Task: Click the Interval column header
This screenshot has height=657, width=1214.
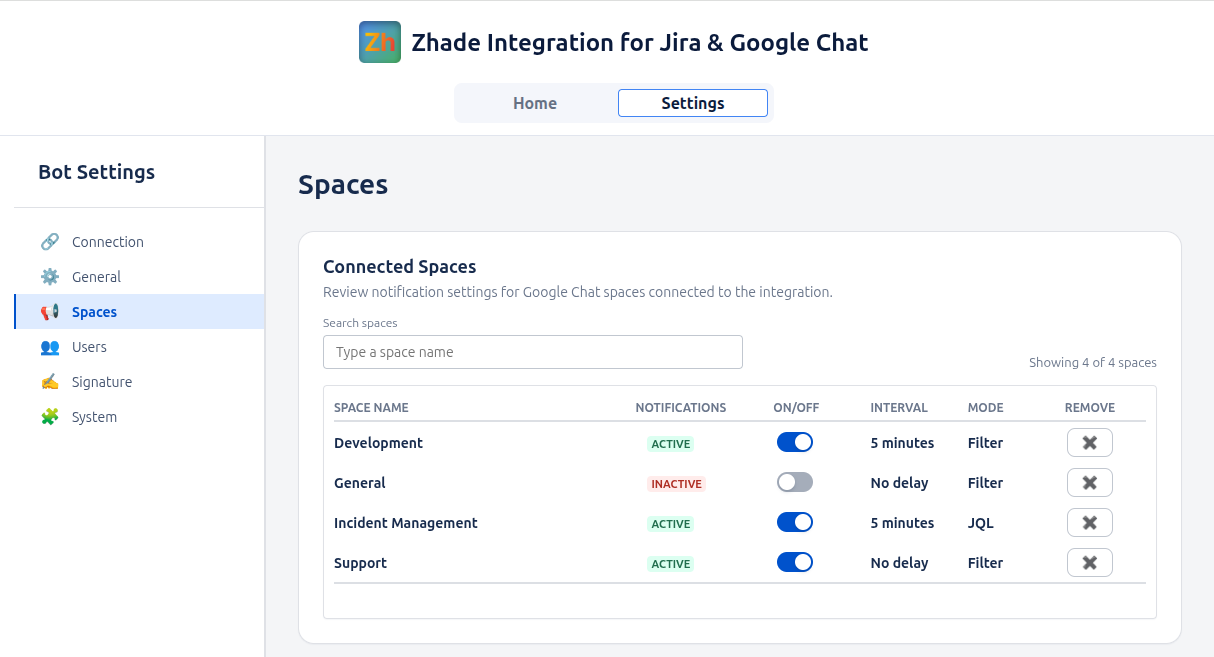Action: click(x=899, y=408)
